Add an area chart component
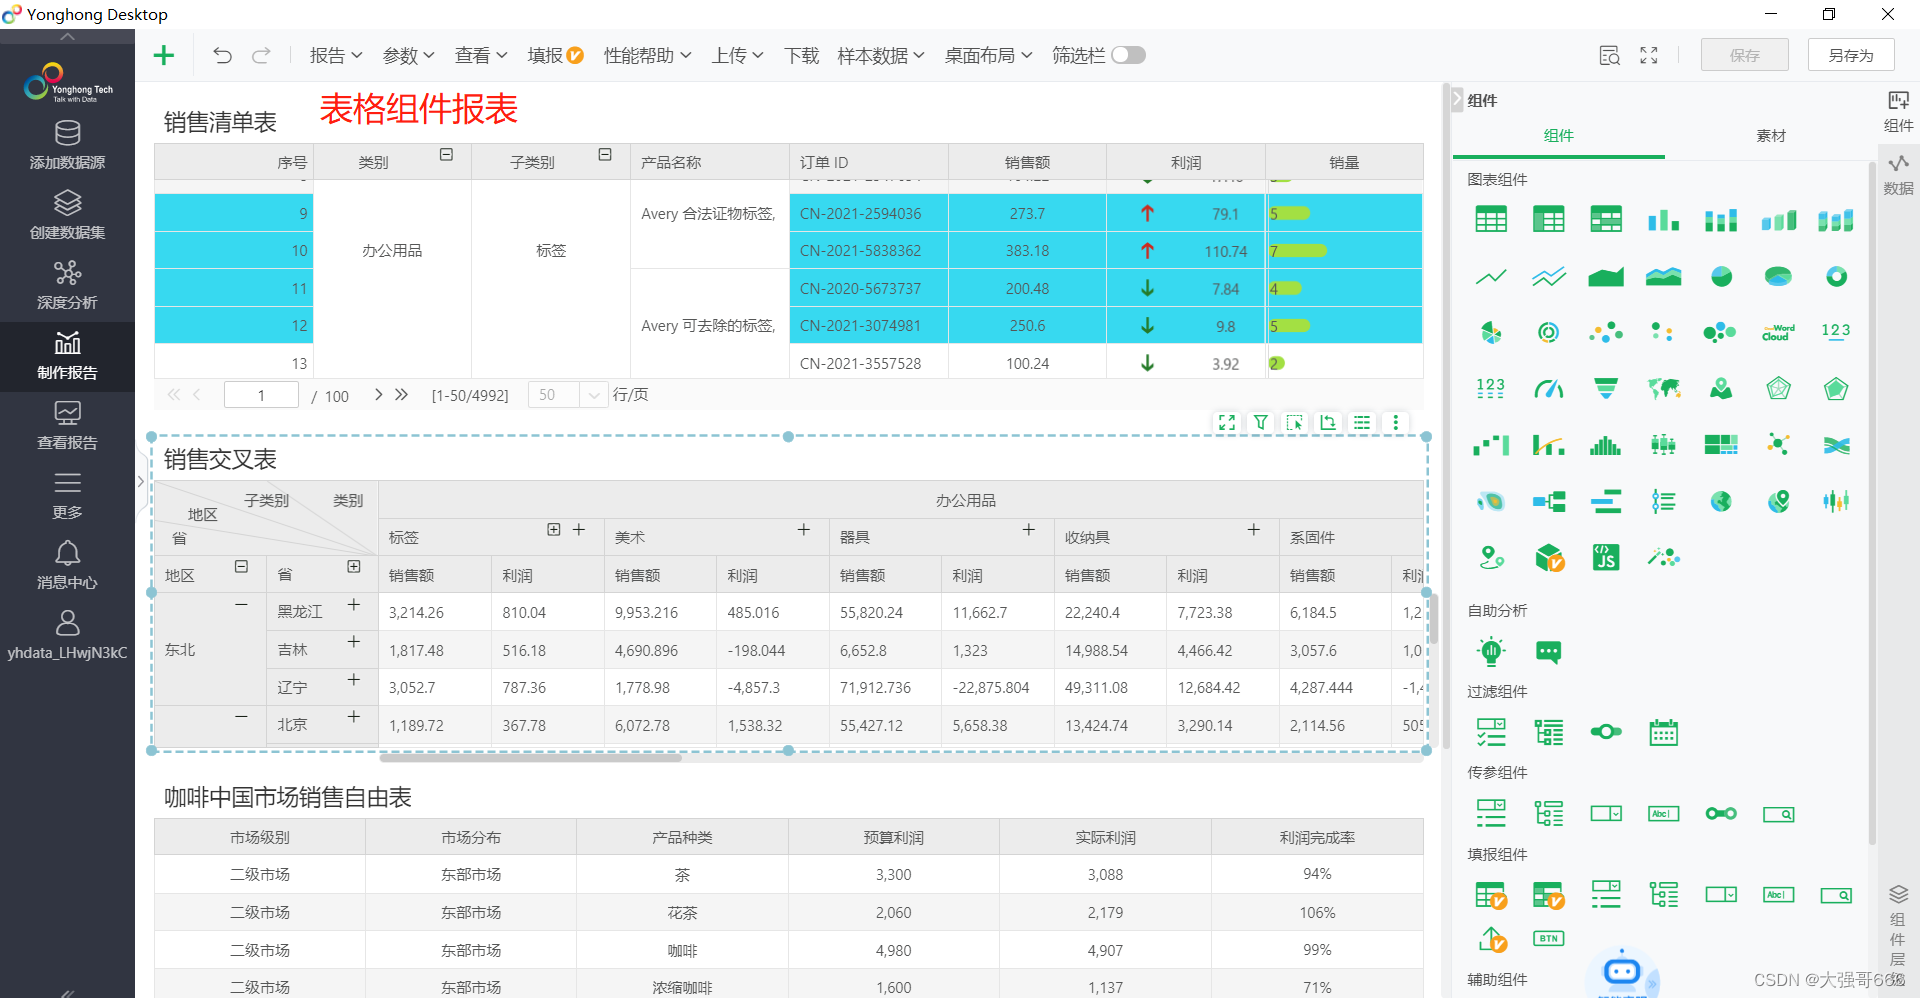The width and height of the screenshot is (1920, 998). point(1606,276)
